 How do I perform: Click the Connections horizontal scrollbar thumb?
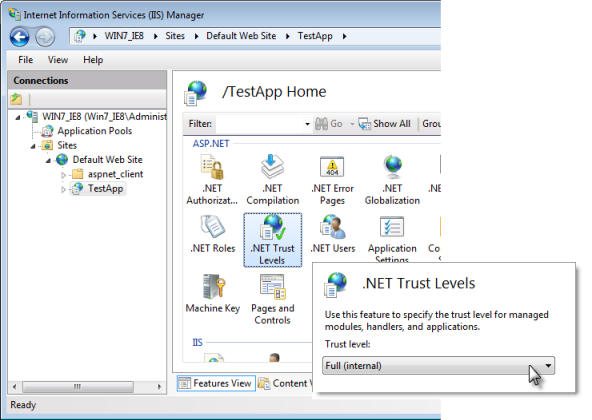pyautogui.click(x=78, y=387)
